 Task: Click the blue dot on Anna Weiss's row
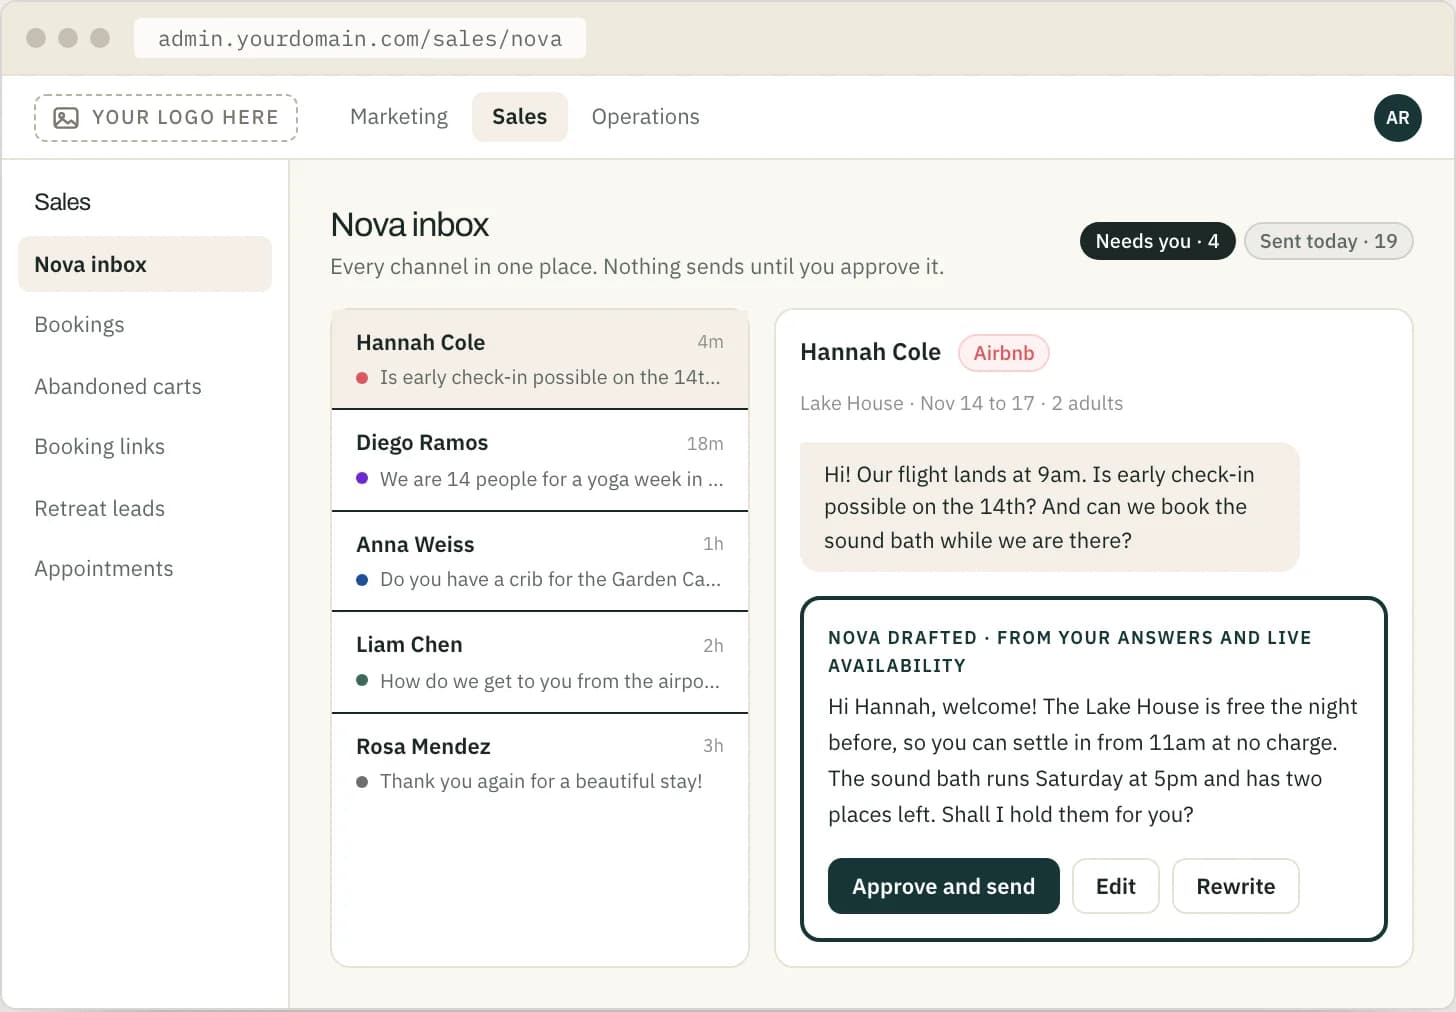point(362,580)
